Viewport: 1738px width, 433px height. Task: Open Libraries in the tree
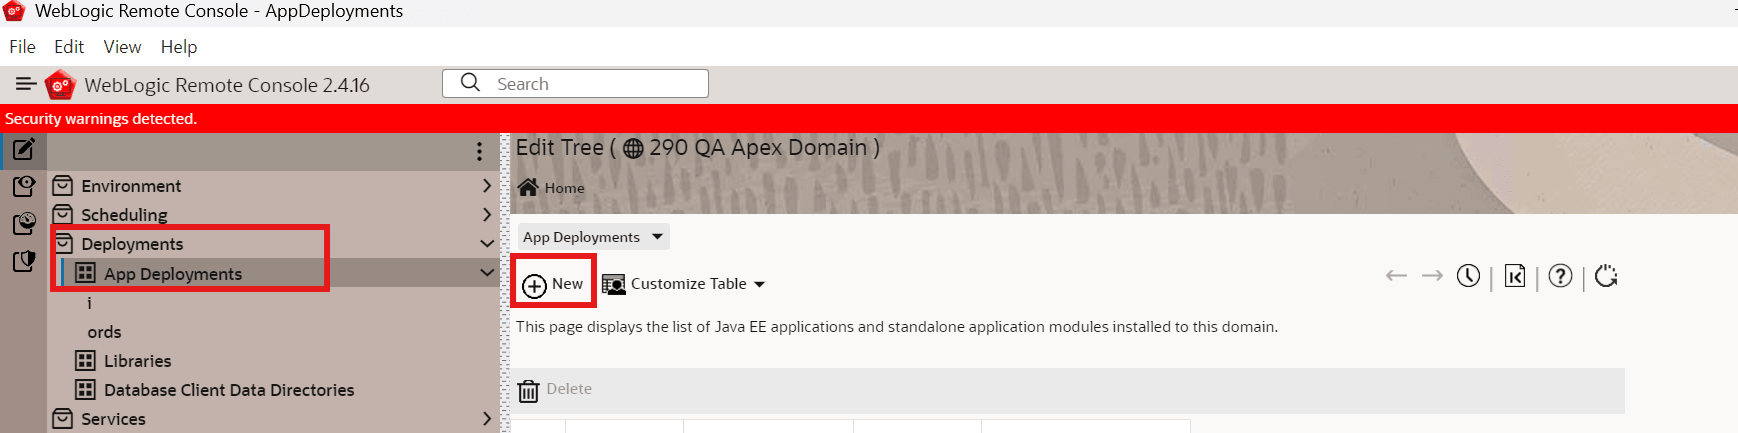tap(138, 361)
